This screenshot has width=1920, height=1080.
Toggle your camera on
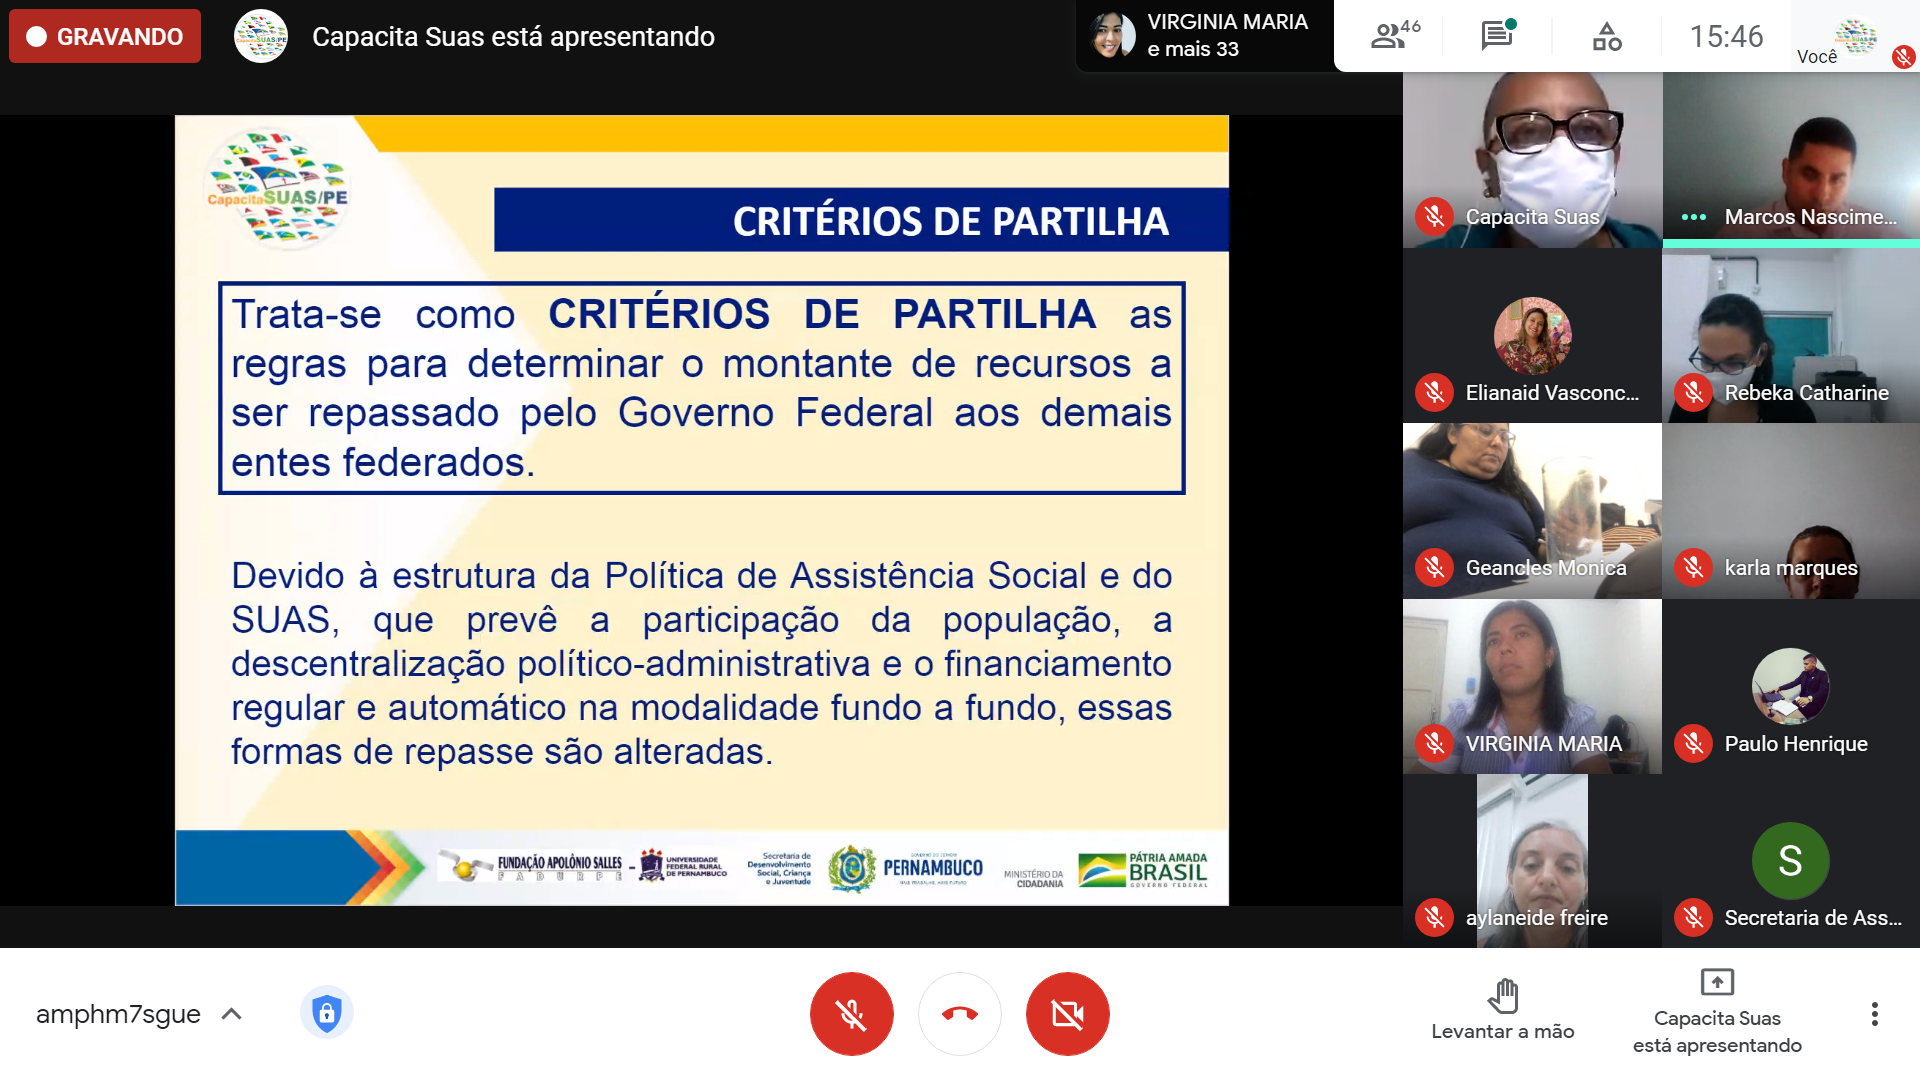coord(1067,1014)
